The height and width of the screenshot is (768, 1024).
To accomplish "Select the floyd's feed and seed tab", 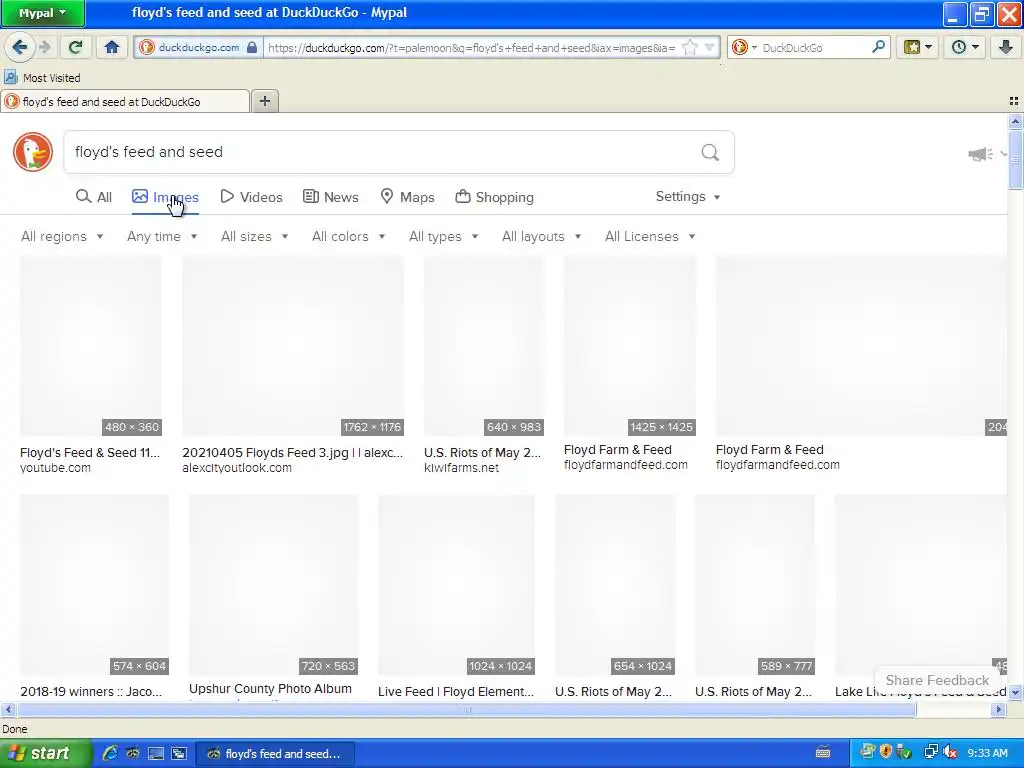I will pyautogui.click(x=125, y=101).
